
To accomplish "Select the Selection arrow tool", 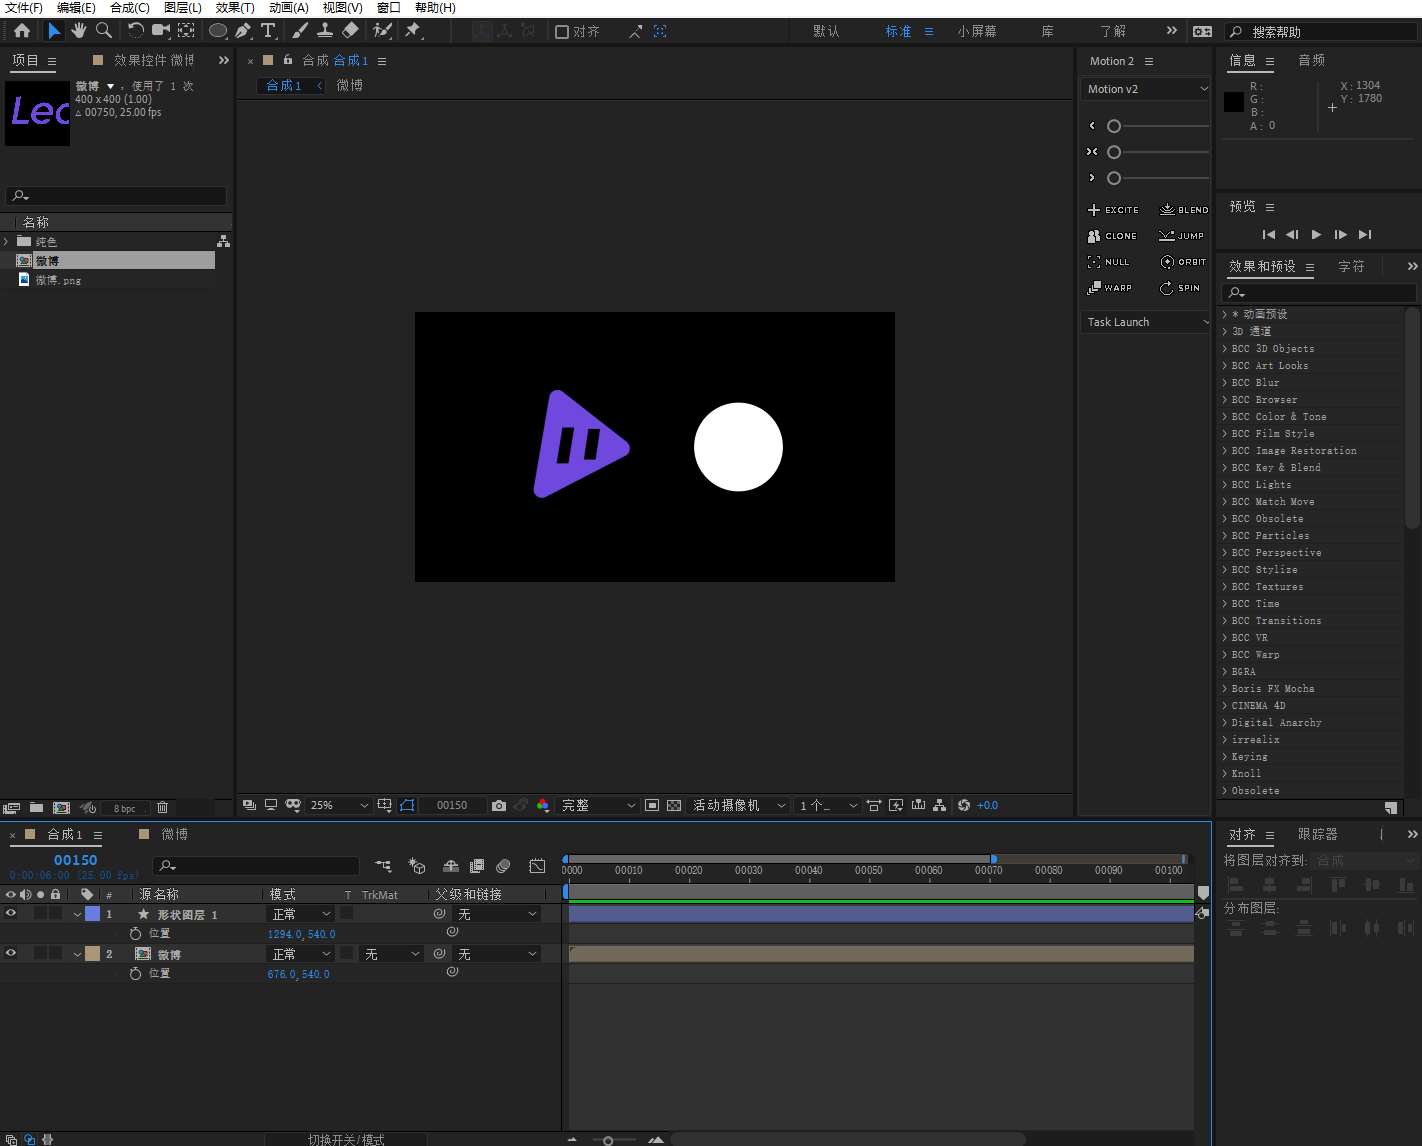I will click(x=54, y=31).
